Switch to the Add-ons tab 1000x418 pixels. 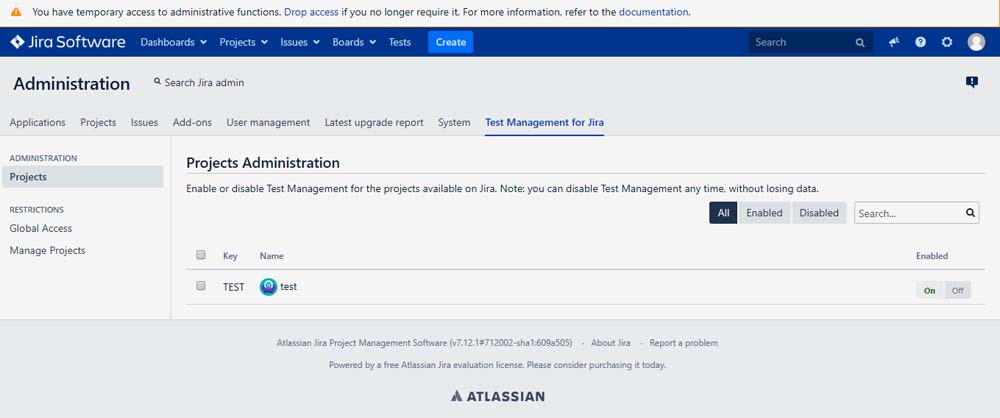click(192, 123)
